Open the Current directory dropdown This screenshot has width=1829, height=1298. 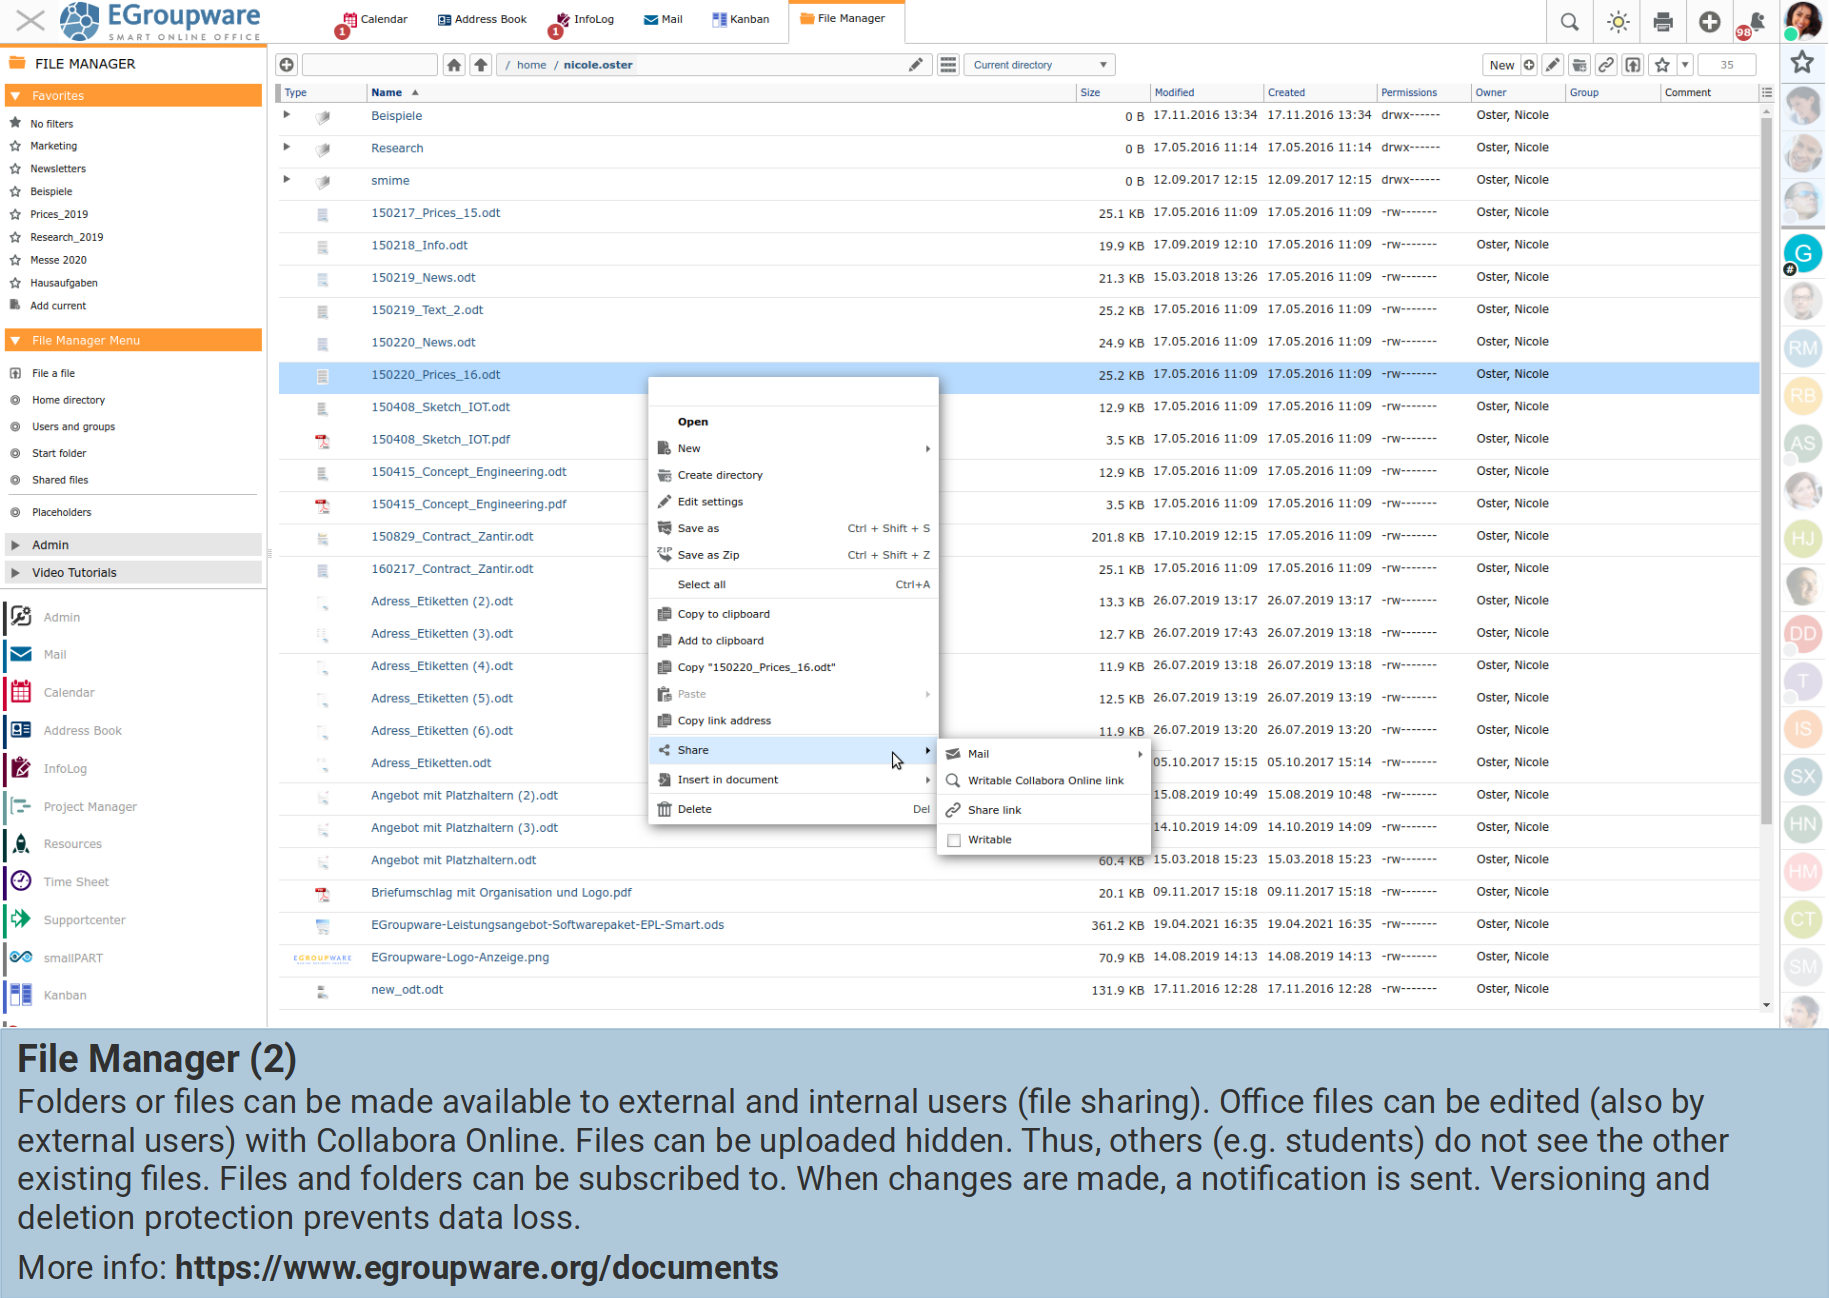pyautogui.click(x=1039, y=65)
